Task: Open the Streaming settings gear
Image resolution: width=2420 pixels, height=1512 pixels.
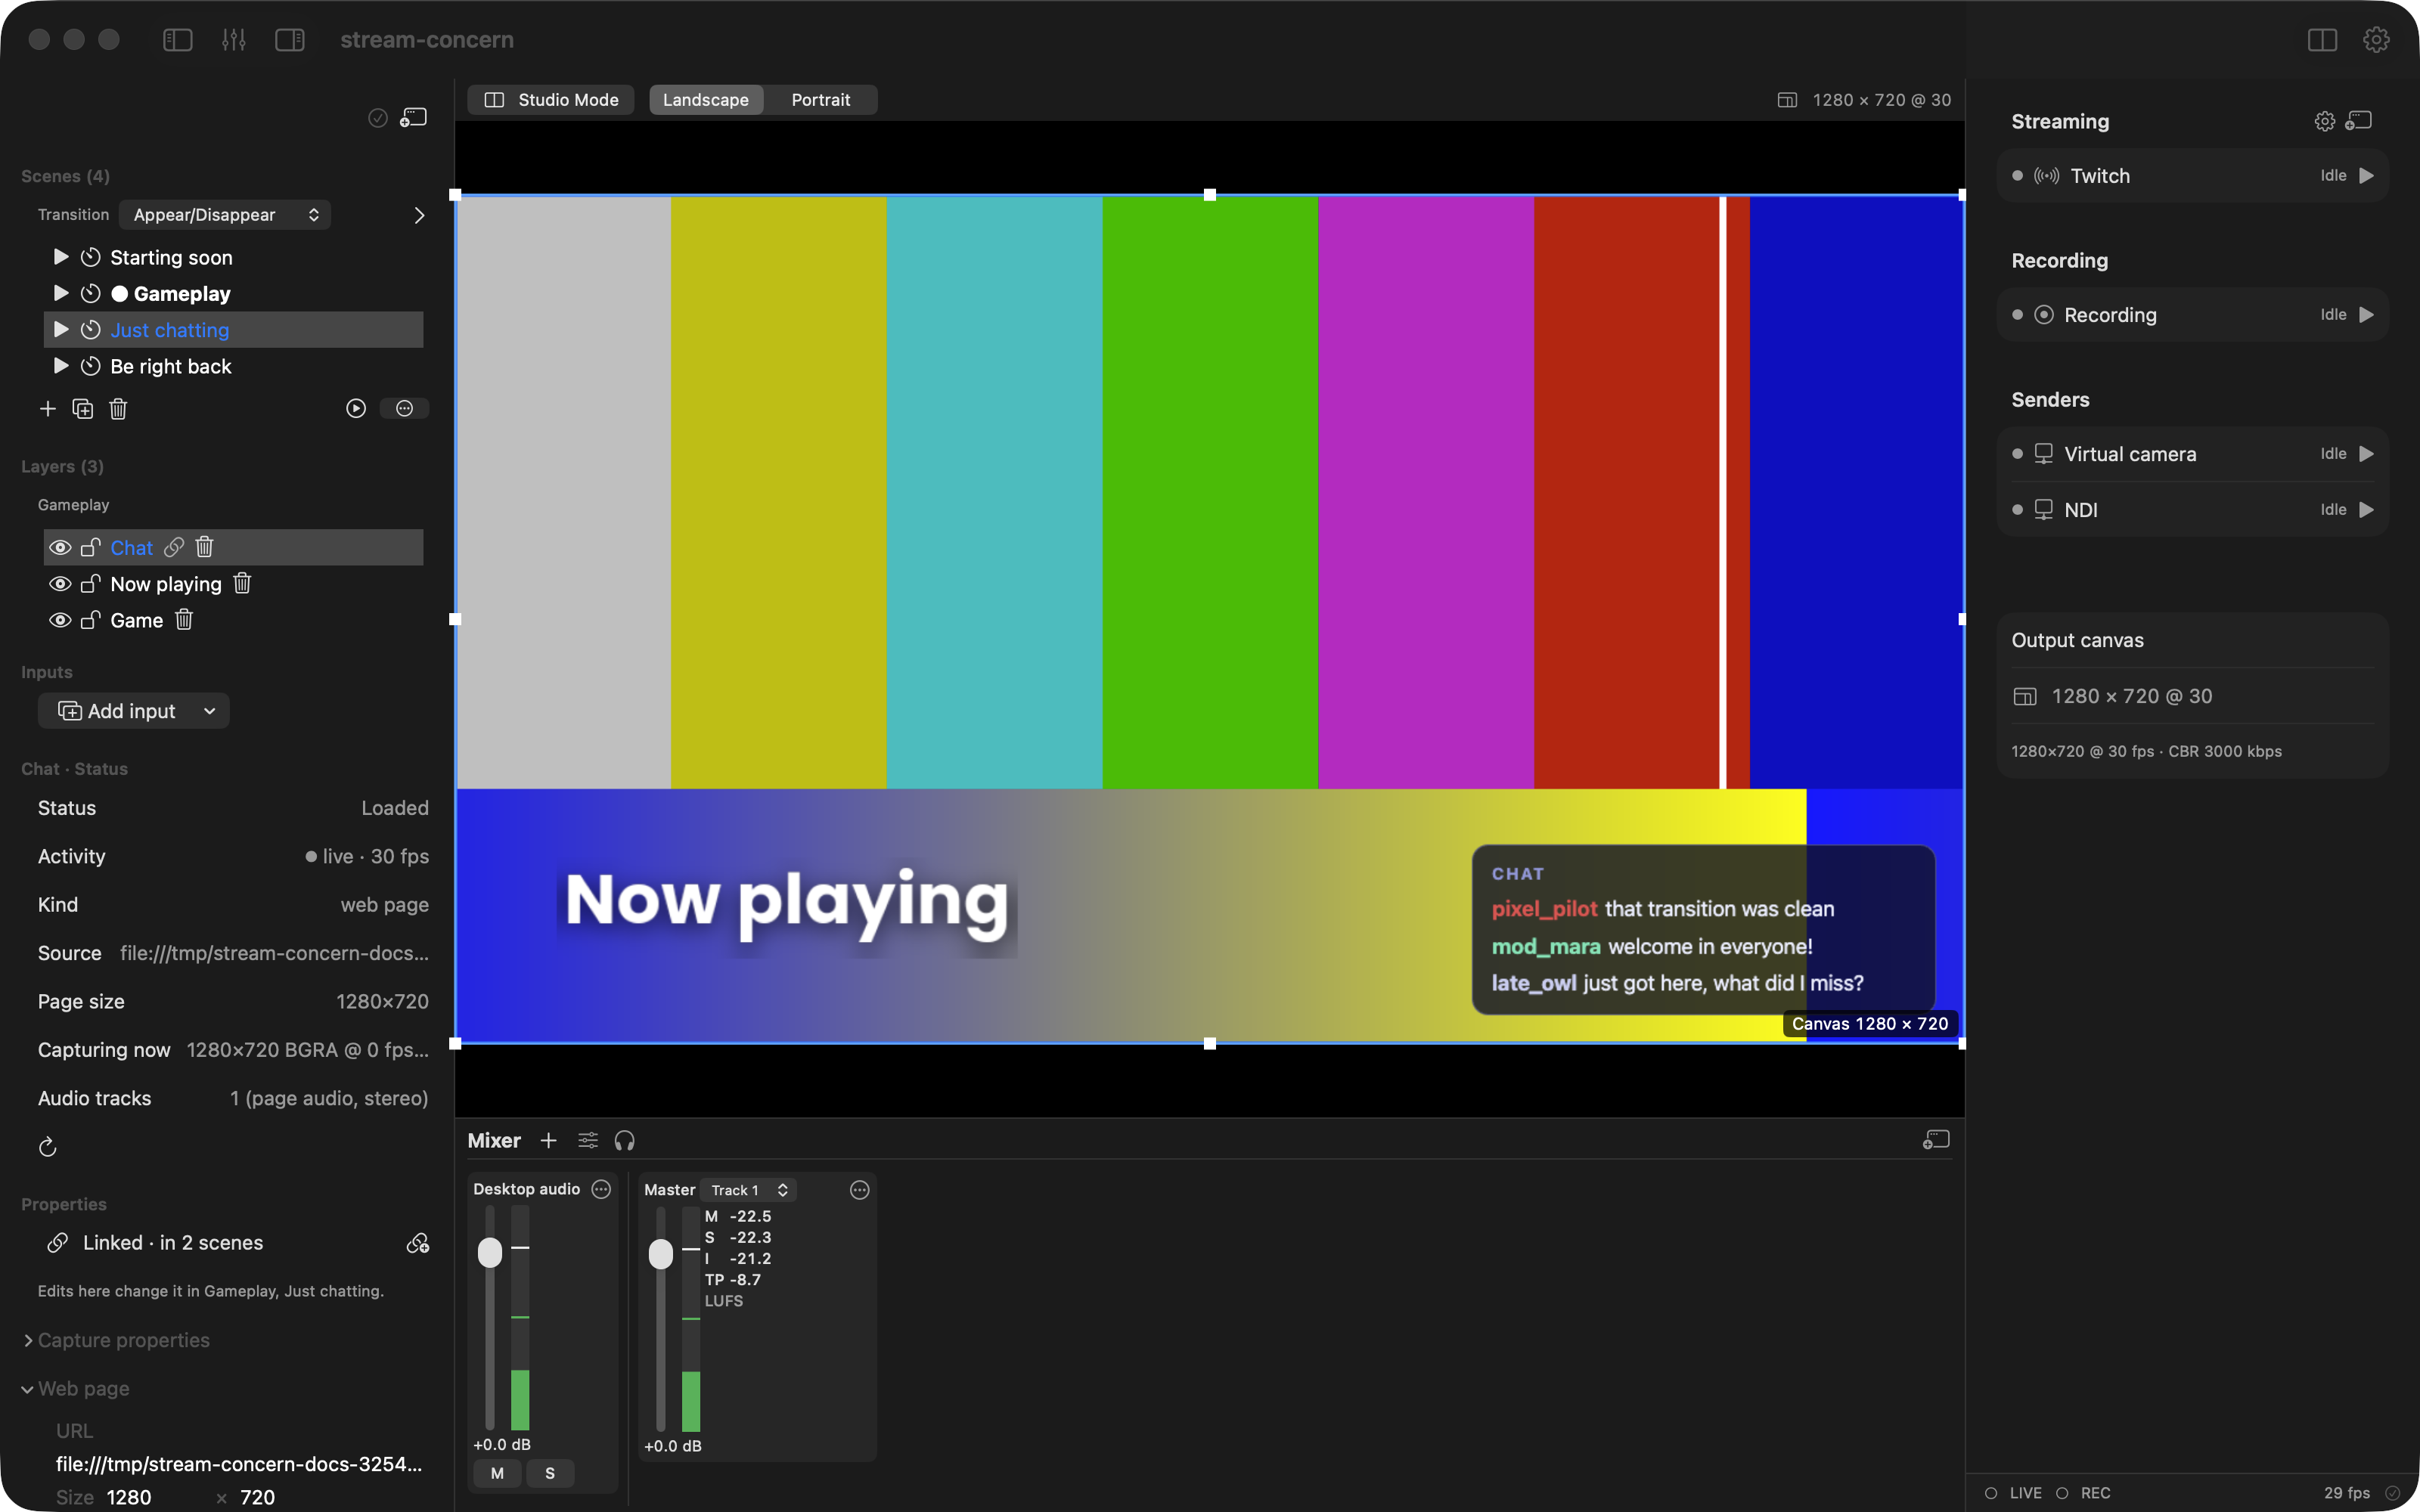Action: [x=2324, y=121]
